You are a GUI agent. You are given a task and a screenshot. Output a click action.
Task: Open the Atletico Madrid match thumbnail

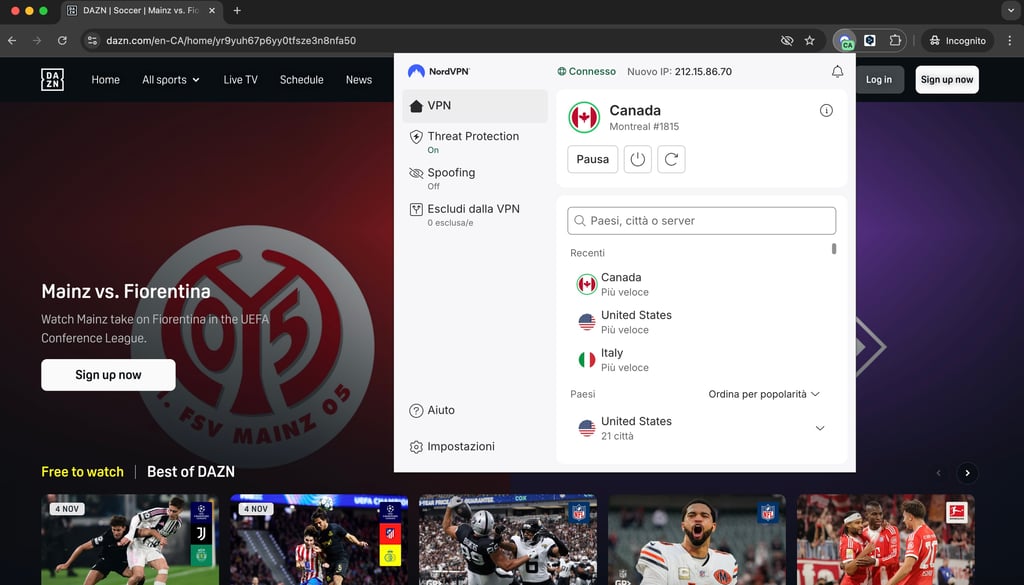[x=319, y=539]
